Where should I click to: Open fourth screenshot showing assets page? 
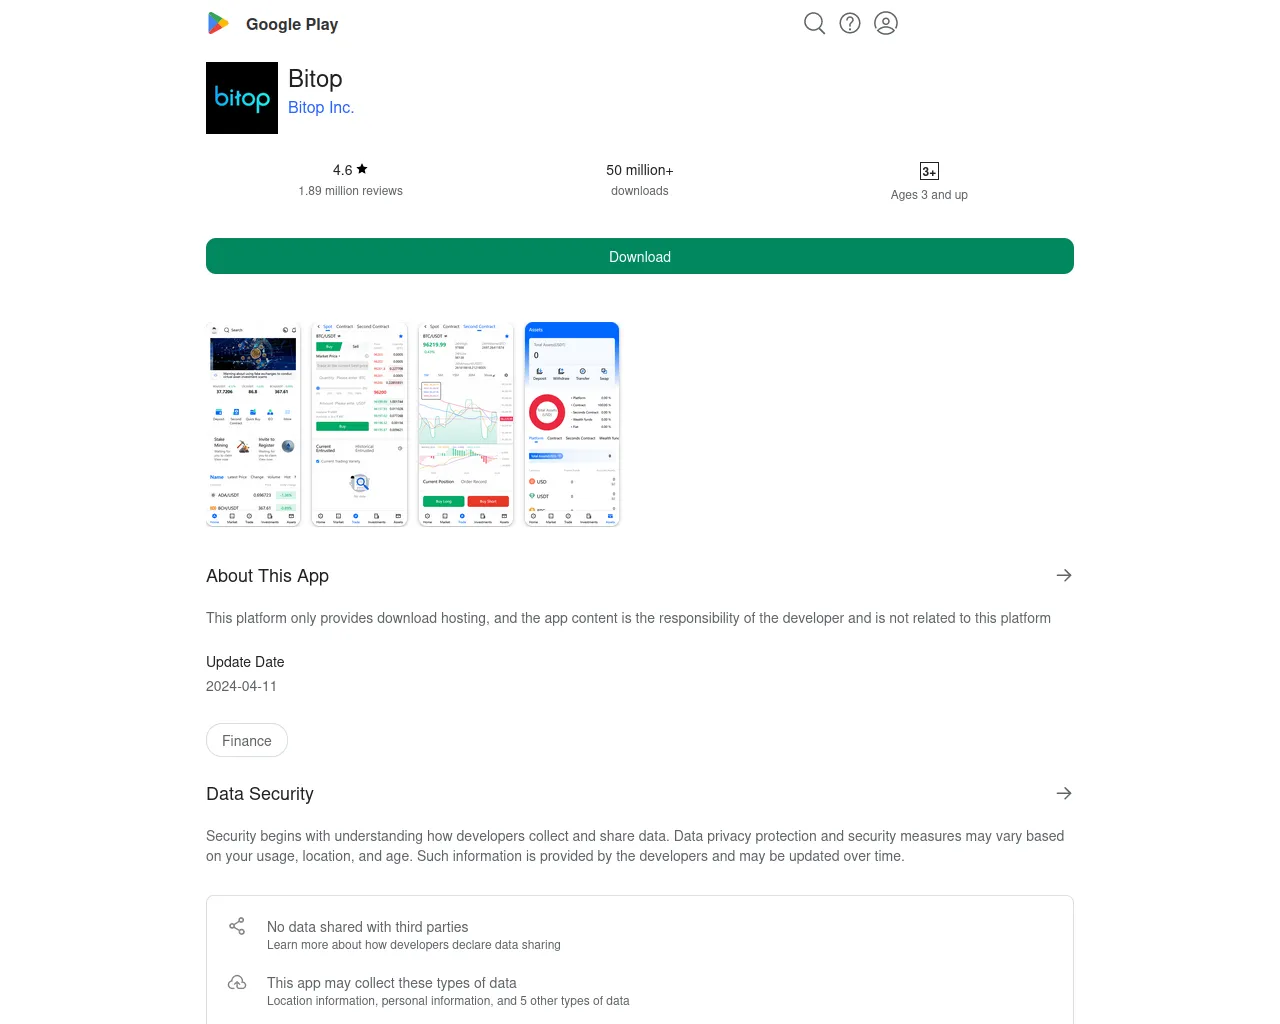pos(572,424)
